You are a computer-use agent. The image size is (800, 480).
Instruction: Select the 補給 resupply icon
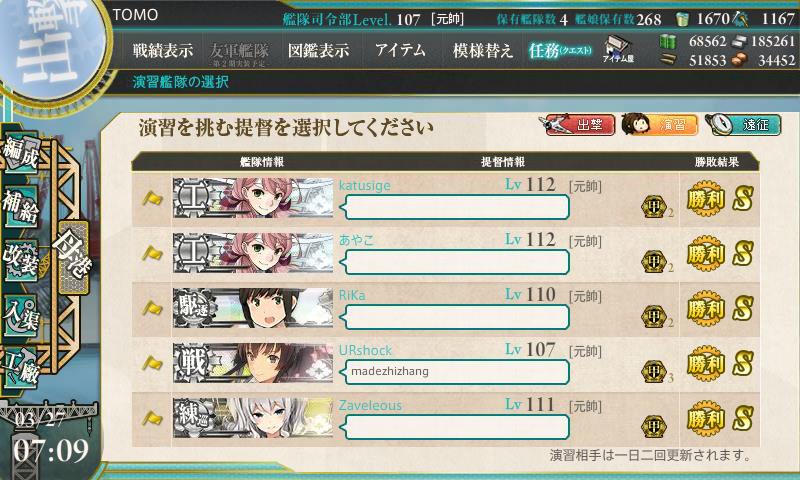click(x=21, y=207)
